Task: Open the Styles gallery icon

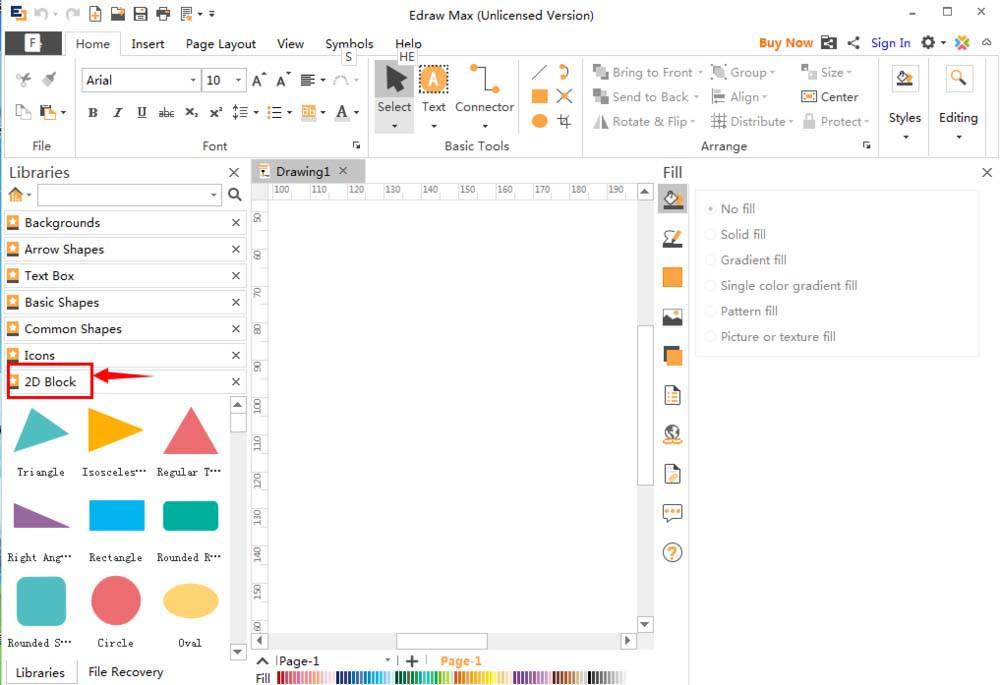Action: point(905,80)
